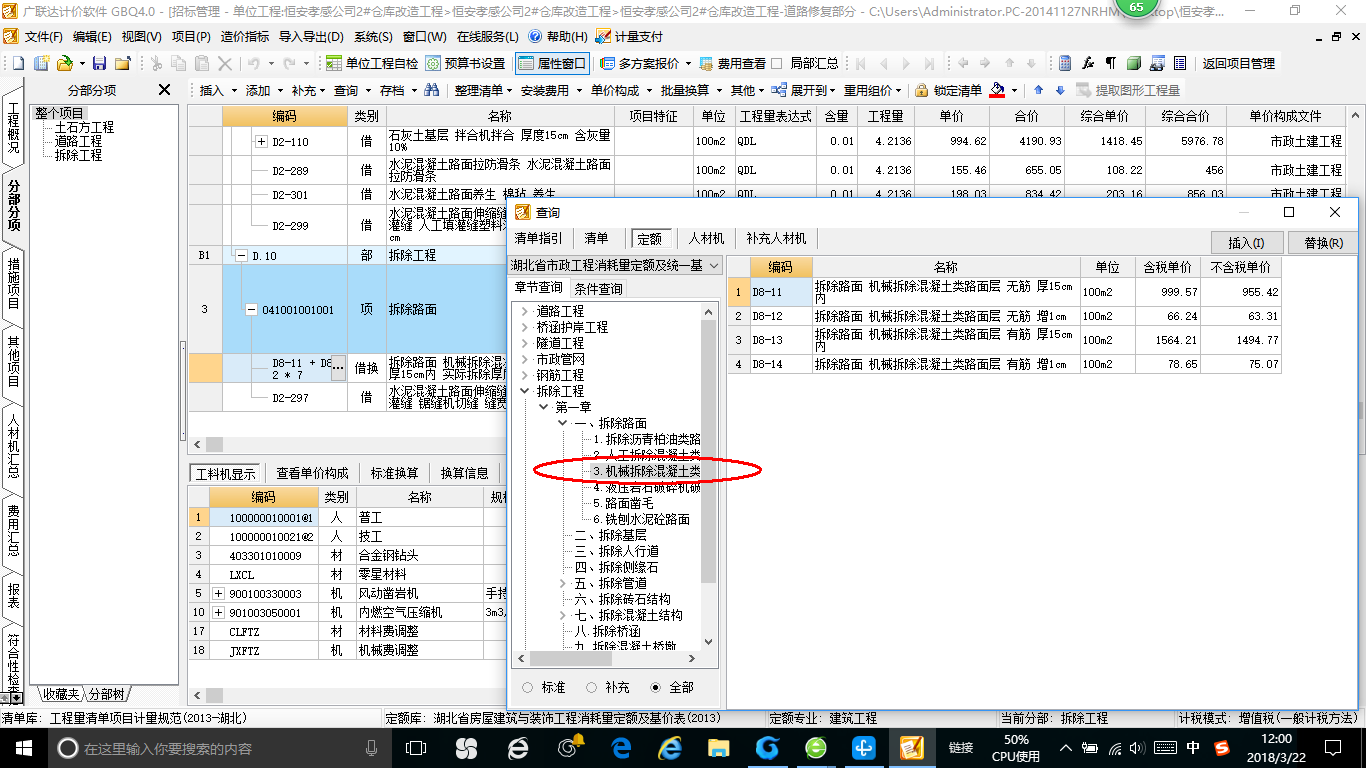Open the 添加 dropdown in toolbar

click(x=264, y=90)
